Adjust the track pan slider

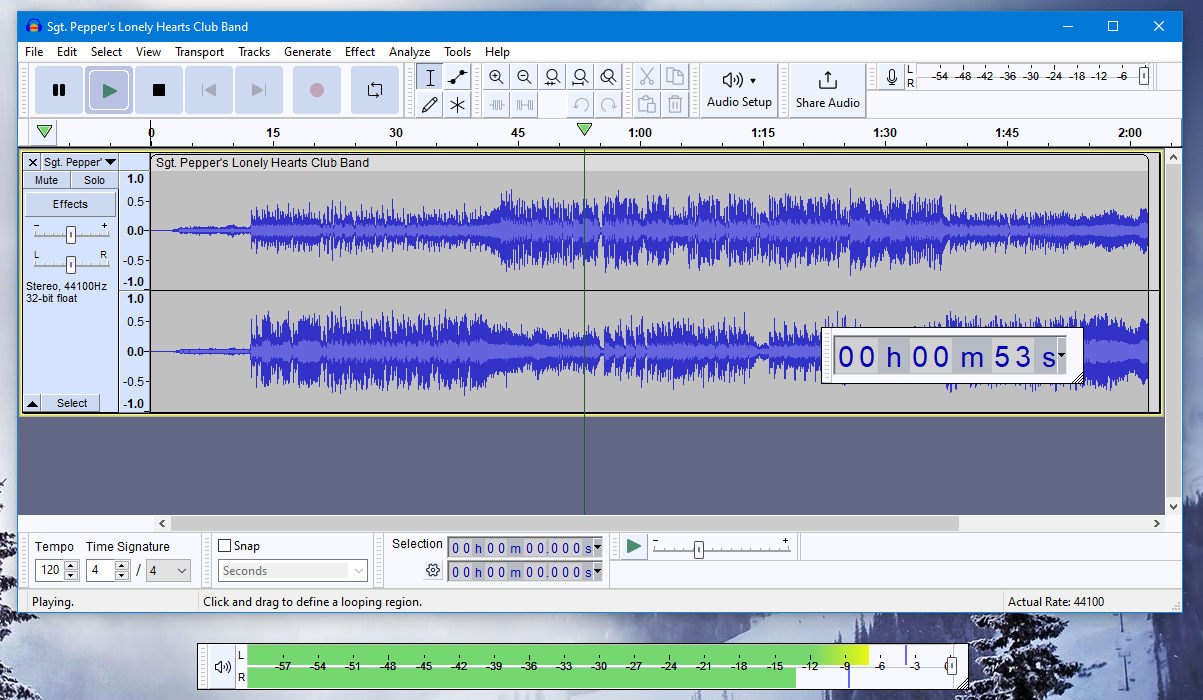[x=70, y=264]
